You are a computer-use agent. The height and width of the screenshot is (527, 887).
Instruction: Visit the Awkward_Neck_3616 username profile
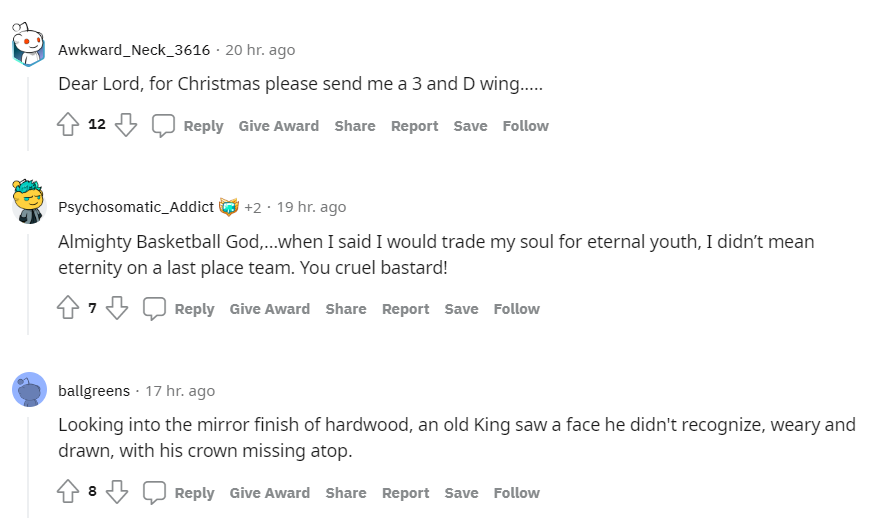(134, 50)
